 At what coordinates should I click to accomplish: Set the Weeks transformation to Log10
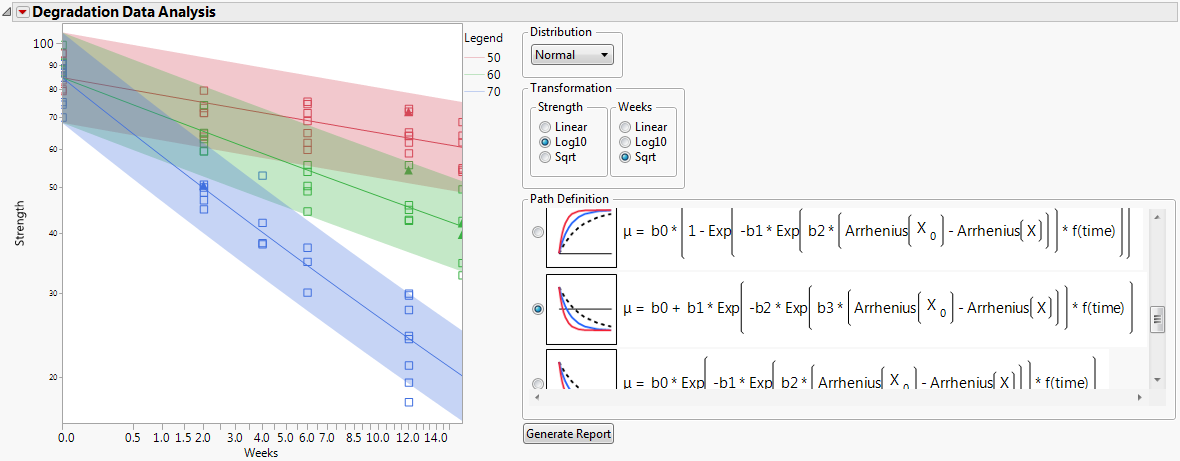coord(624,142)
